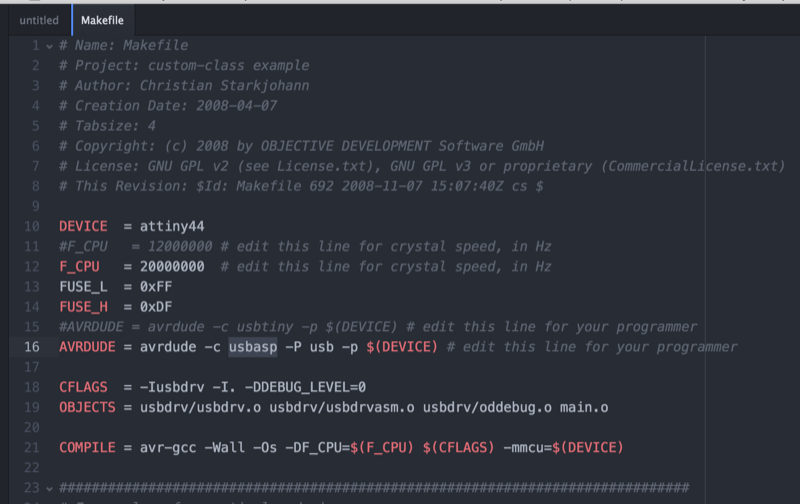Click the $(F_CPU) reference in COMPILE line

click(x=382, y=448)
